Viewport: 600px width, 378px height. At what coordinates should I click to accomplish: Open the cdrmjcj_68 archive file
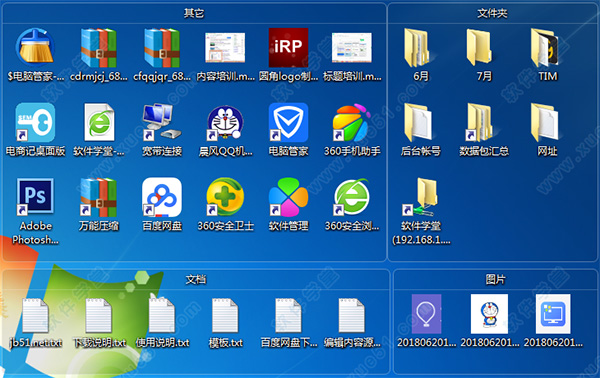tap(99, 47)
